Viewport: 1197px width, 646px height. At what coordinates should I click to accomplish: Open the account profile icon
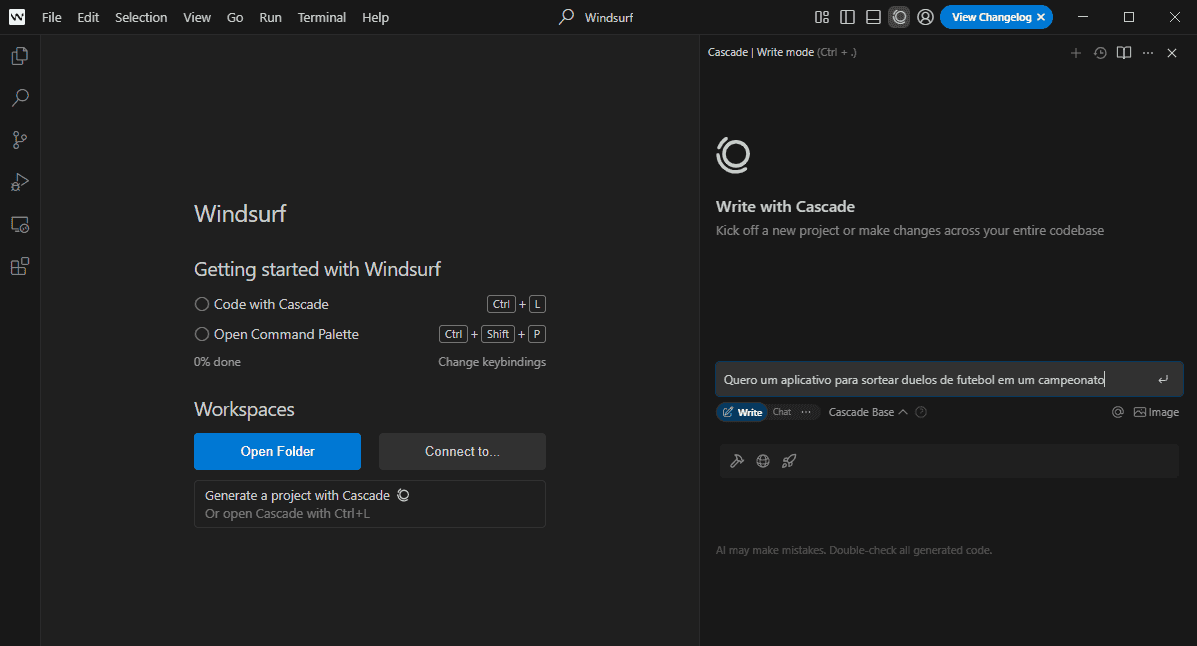pyautogui.click(x=925, y=17)
